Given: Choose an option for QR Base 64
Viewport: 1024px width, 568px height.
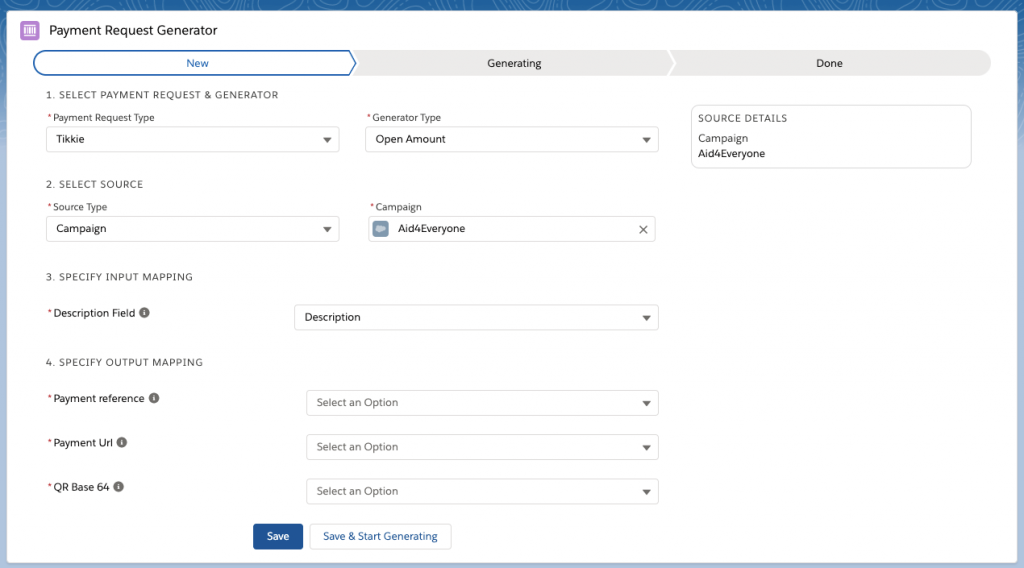Looking at the screenshot, I should pos(482,491).
